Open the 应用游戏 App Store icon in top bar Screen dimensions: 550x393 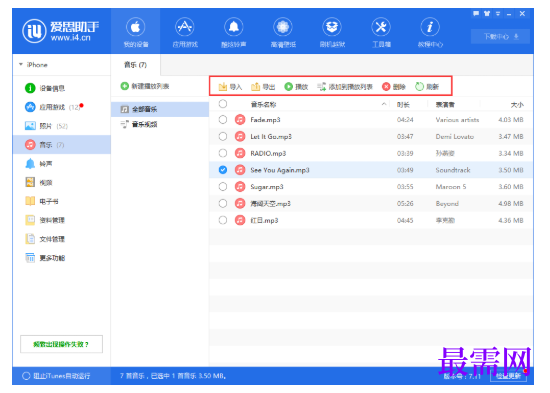click(185, 27)
